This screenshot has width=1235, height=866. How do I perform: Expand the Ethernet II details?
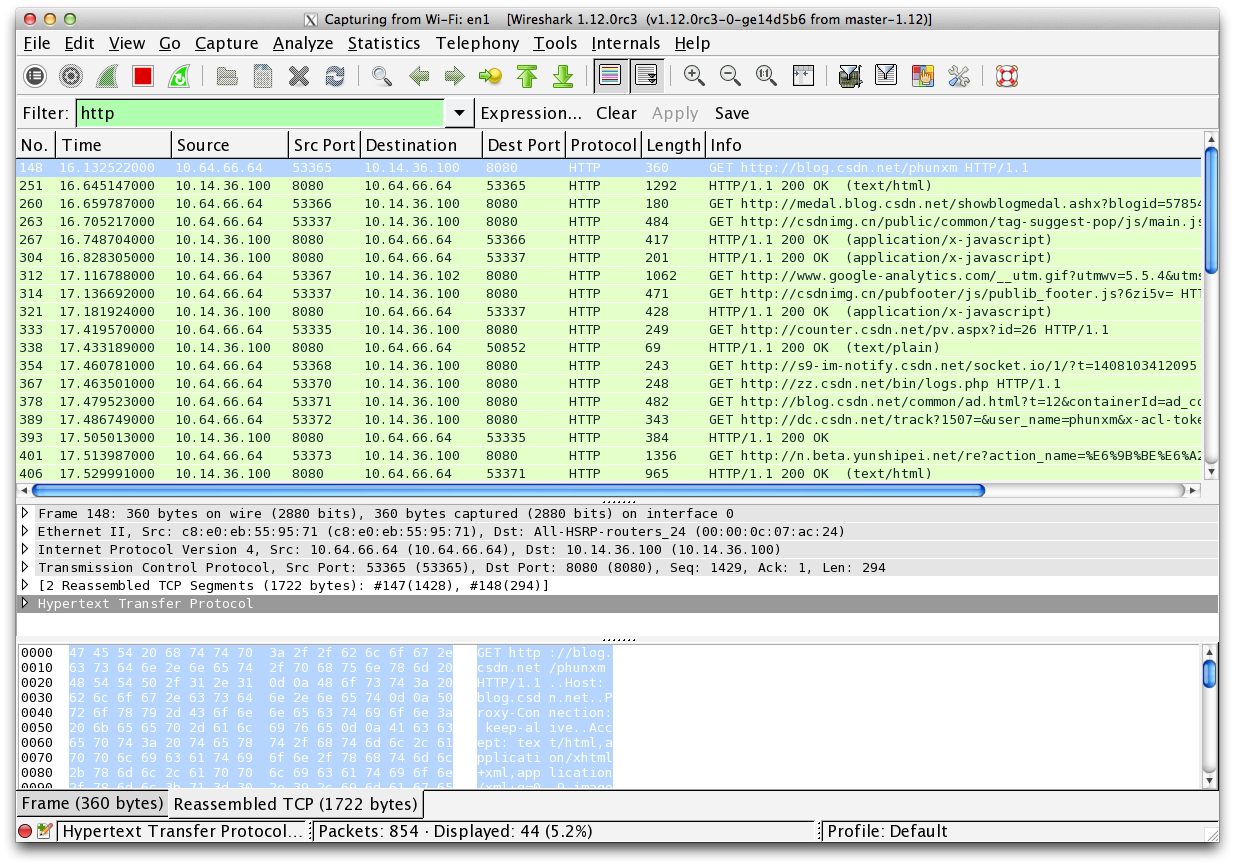click(26, 531)
